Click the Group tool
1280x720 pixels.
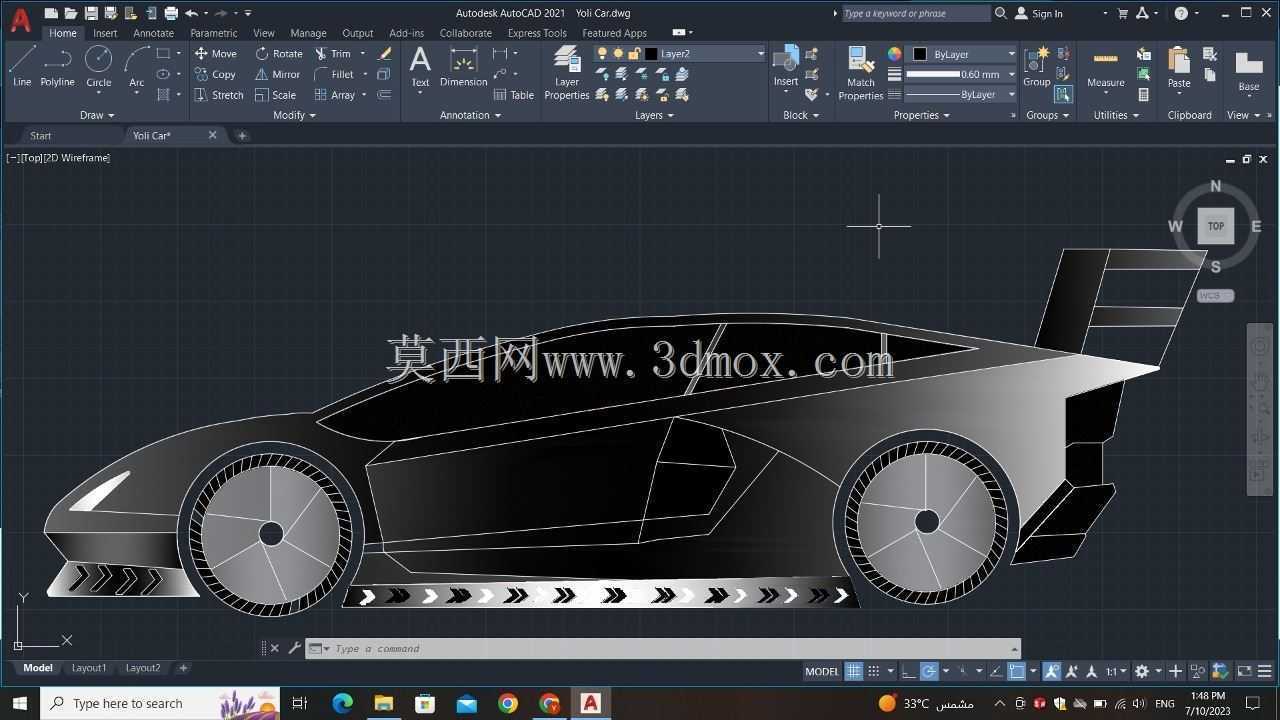pos(1036,66)
